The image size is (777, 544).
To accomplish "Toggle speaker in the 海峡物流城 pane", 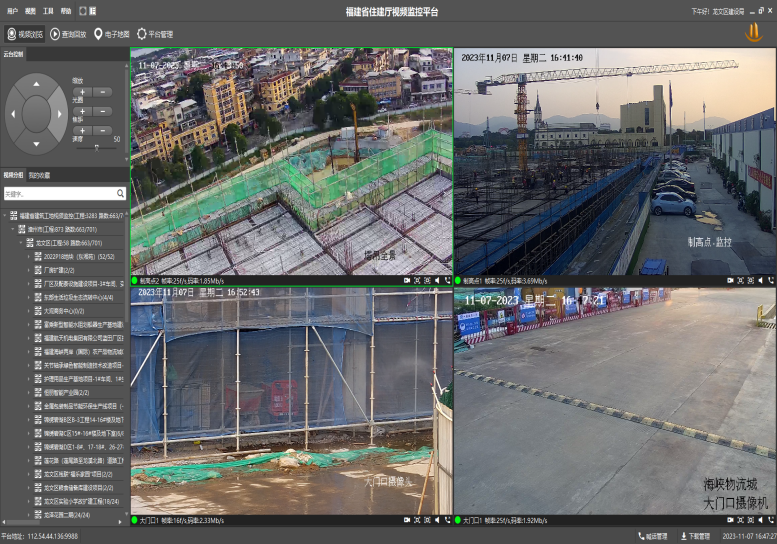I will [761, 520].
